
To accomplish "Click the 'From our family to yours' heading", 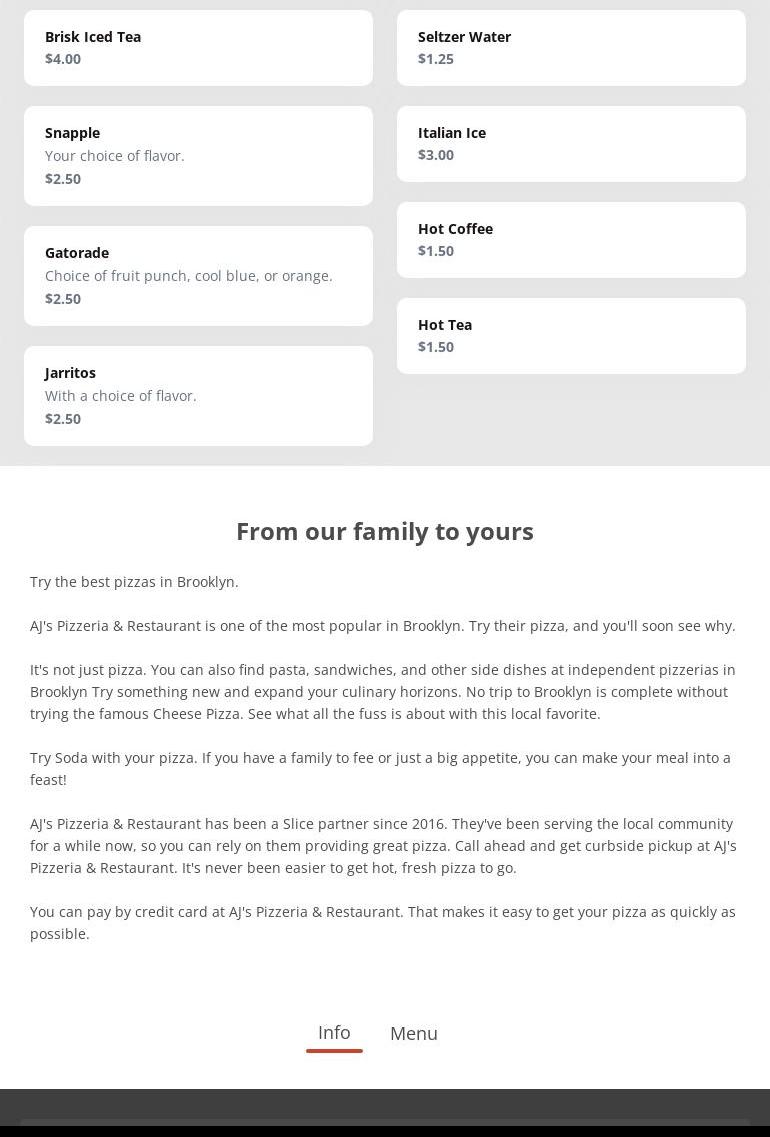I will pyautogui.click(x=385, y=531).
